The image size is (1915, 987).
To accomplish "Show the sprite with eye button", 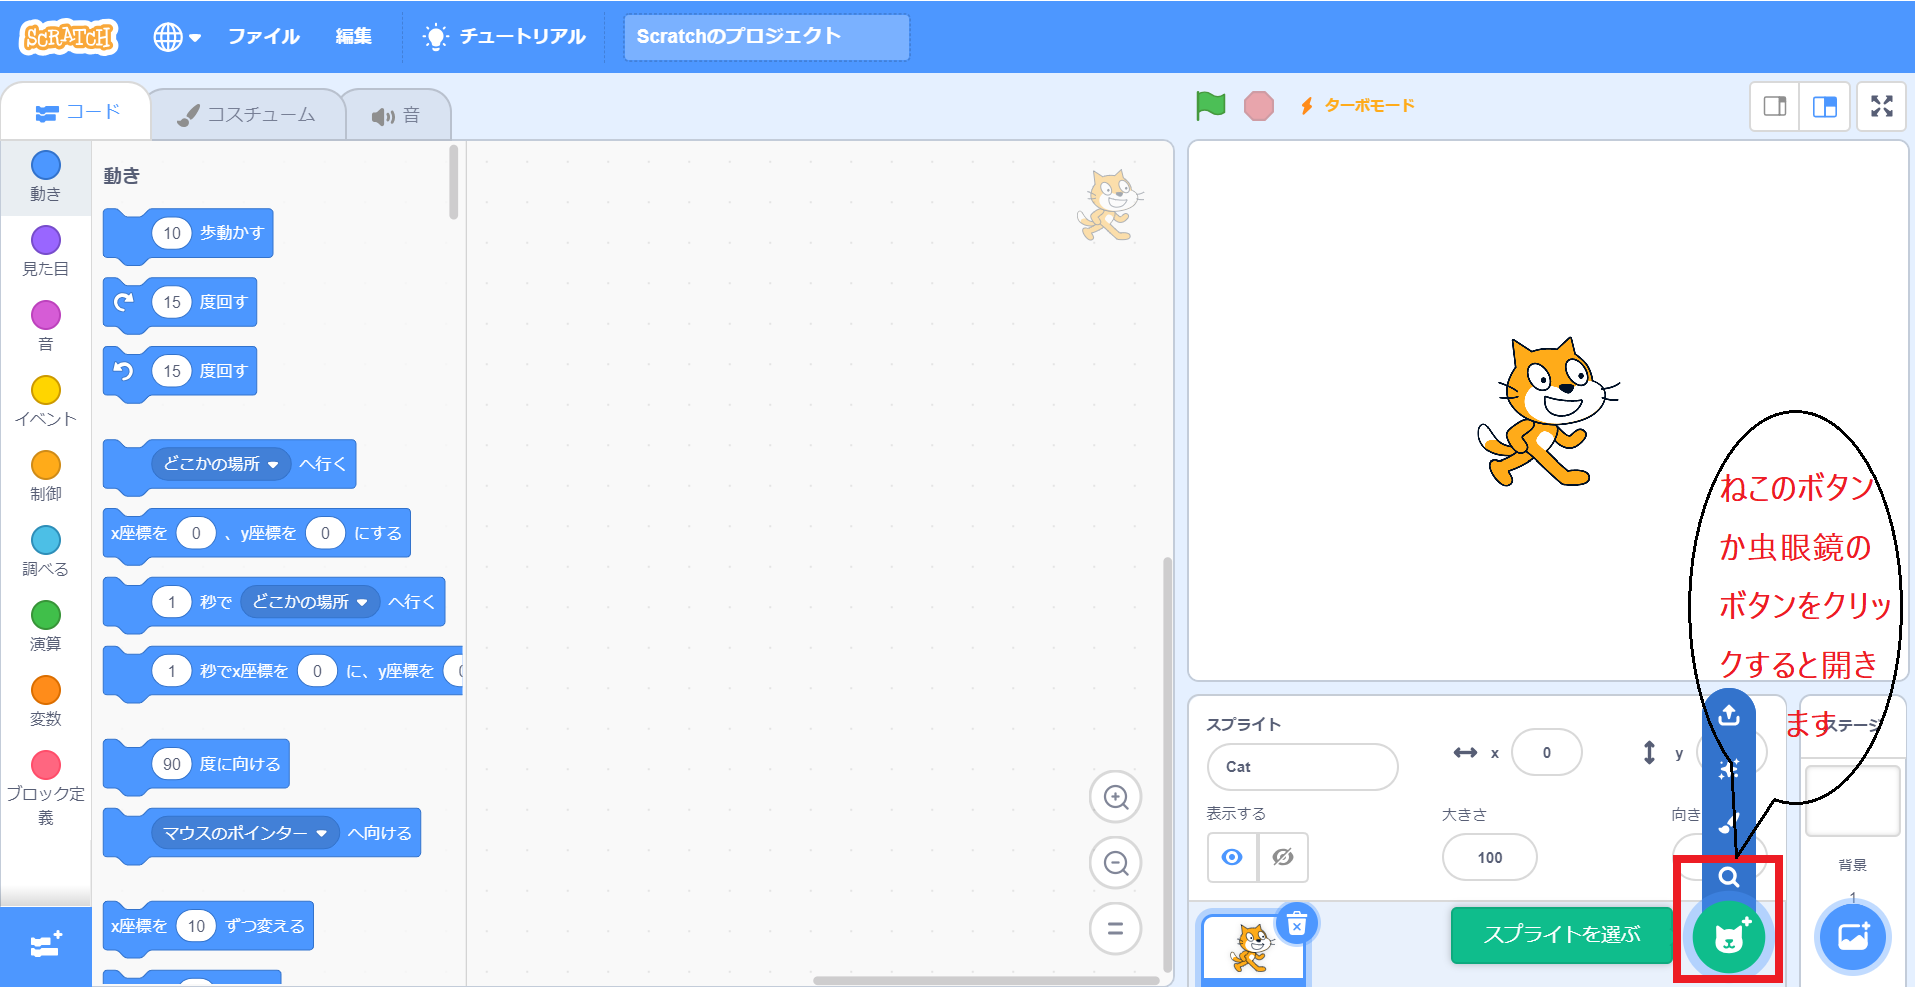I will pos(1232,857).
